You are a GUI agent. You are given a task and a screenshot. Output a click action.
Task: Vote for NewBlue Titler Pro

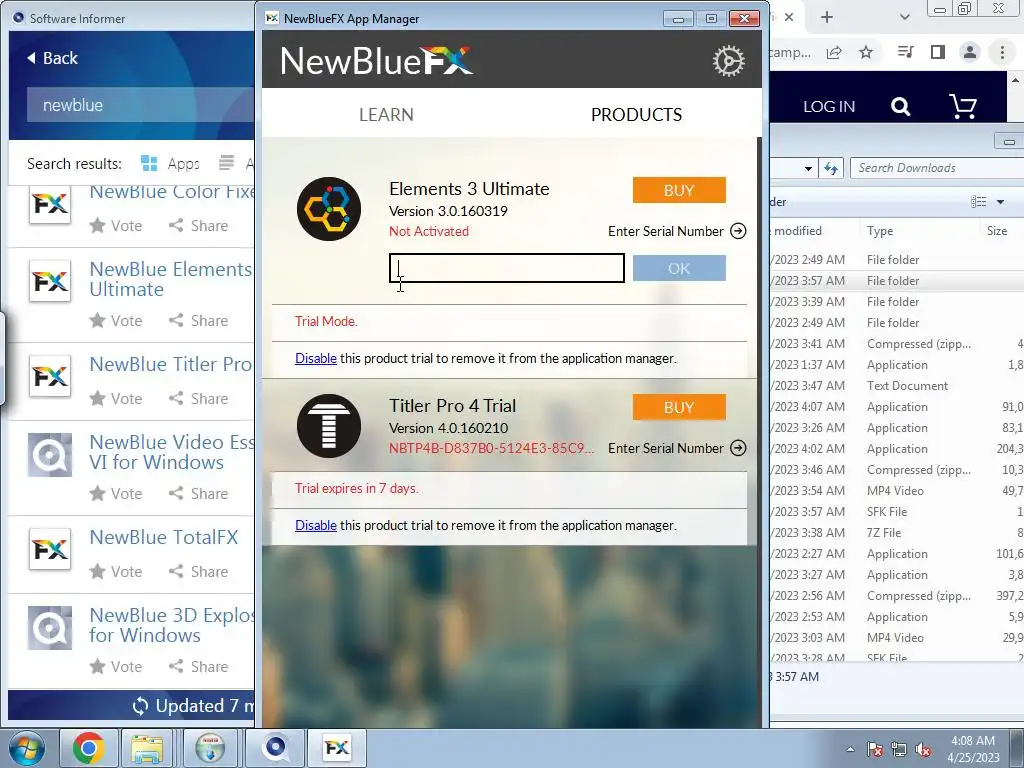point(116,398)
